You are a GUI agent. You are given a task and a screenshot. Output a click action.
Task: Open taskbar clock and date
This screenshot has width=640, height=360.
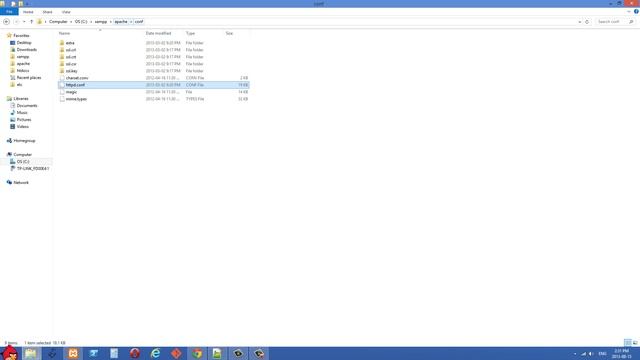click(x=622, y=353)
